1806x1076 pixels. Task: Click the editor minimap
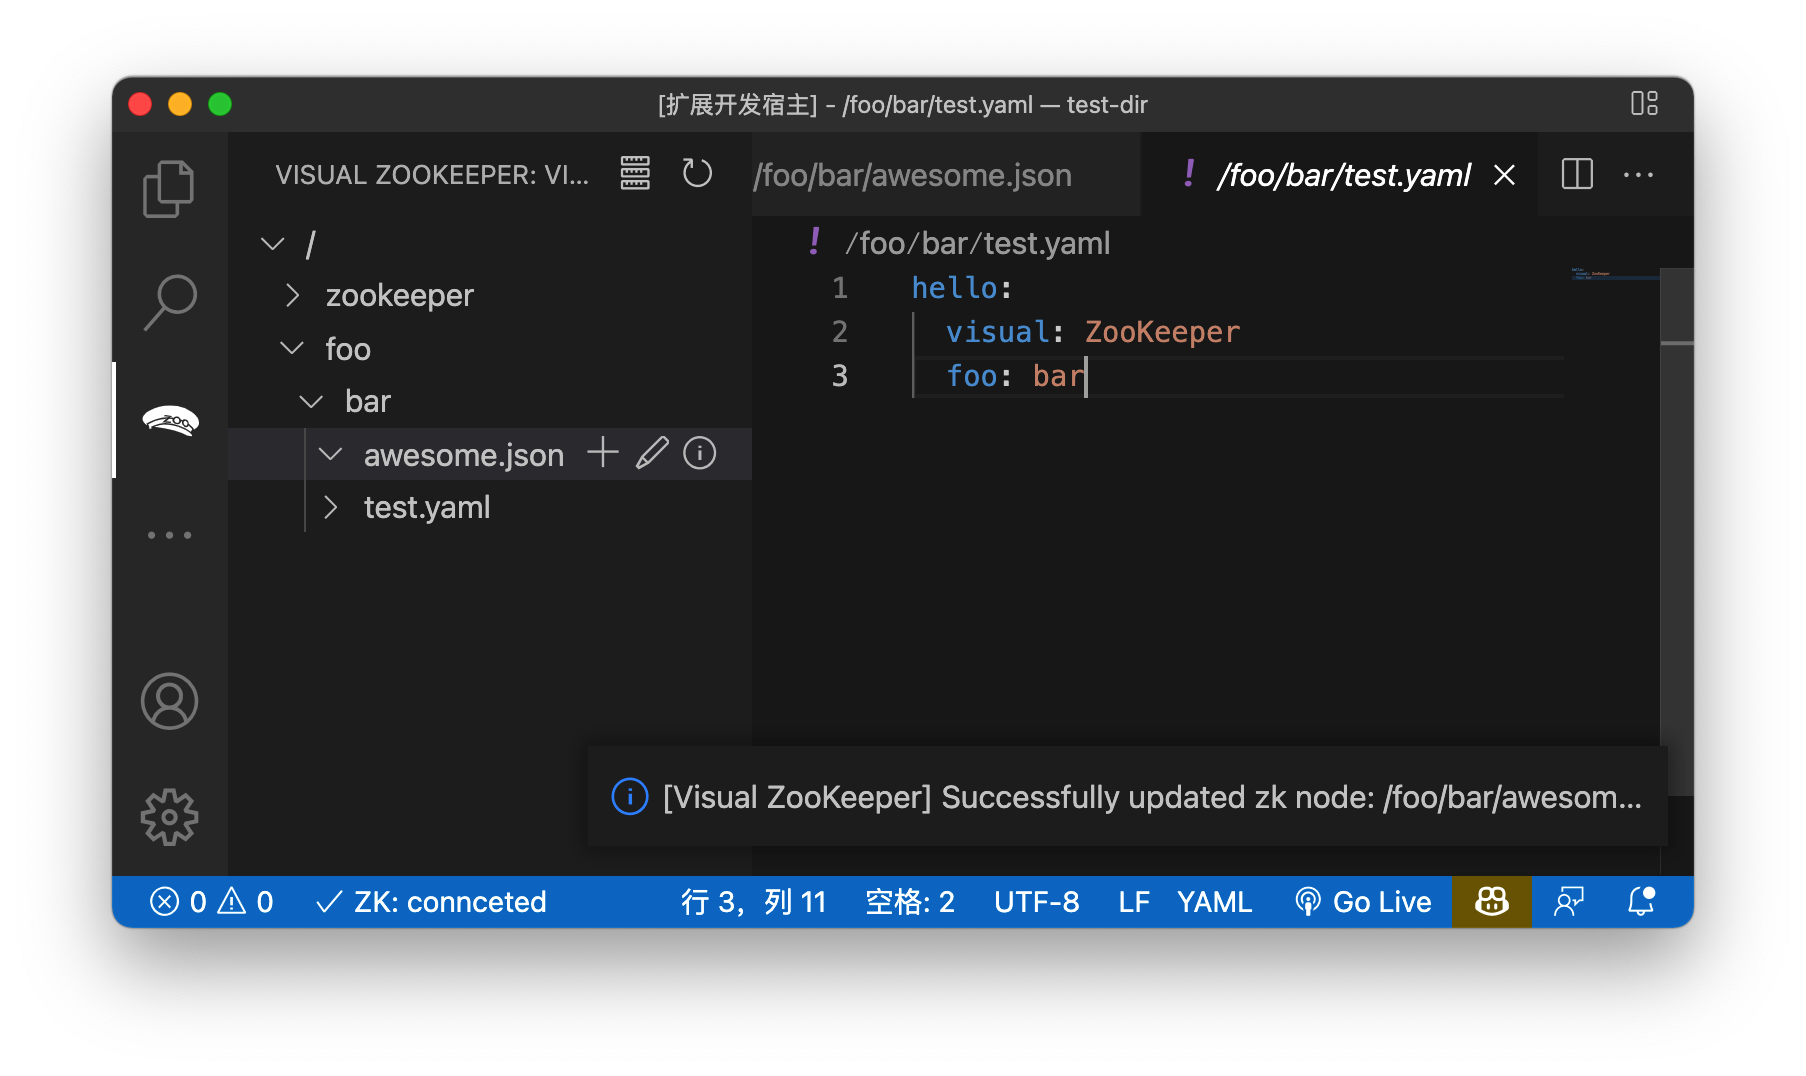(1613, 273)
